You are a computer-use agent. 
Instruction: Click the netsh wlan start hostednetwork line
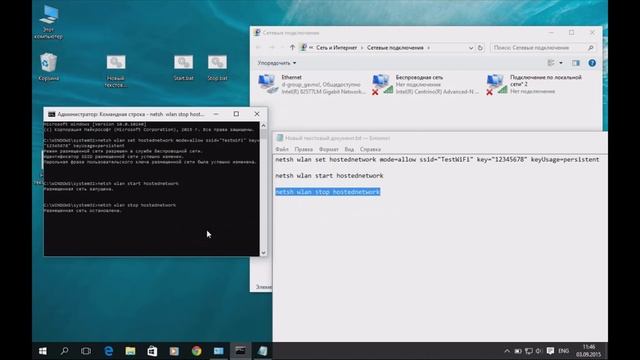(x=329, y=176)
